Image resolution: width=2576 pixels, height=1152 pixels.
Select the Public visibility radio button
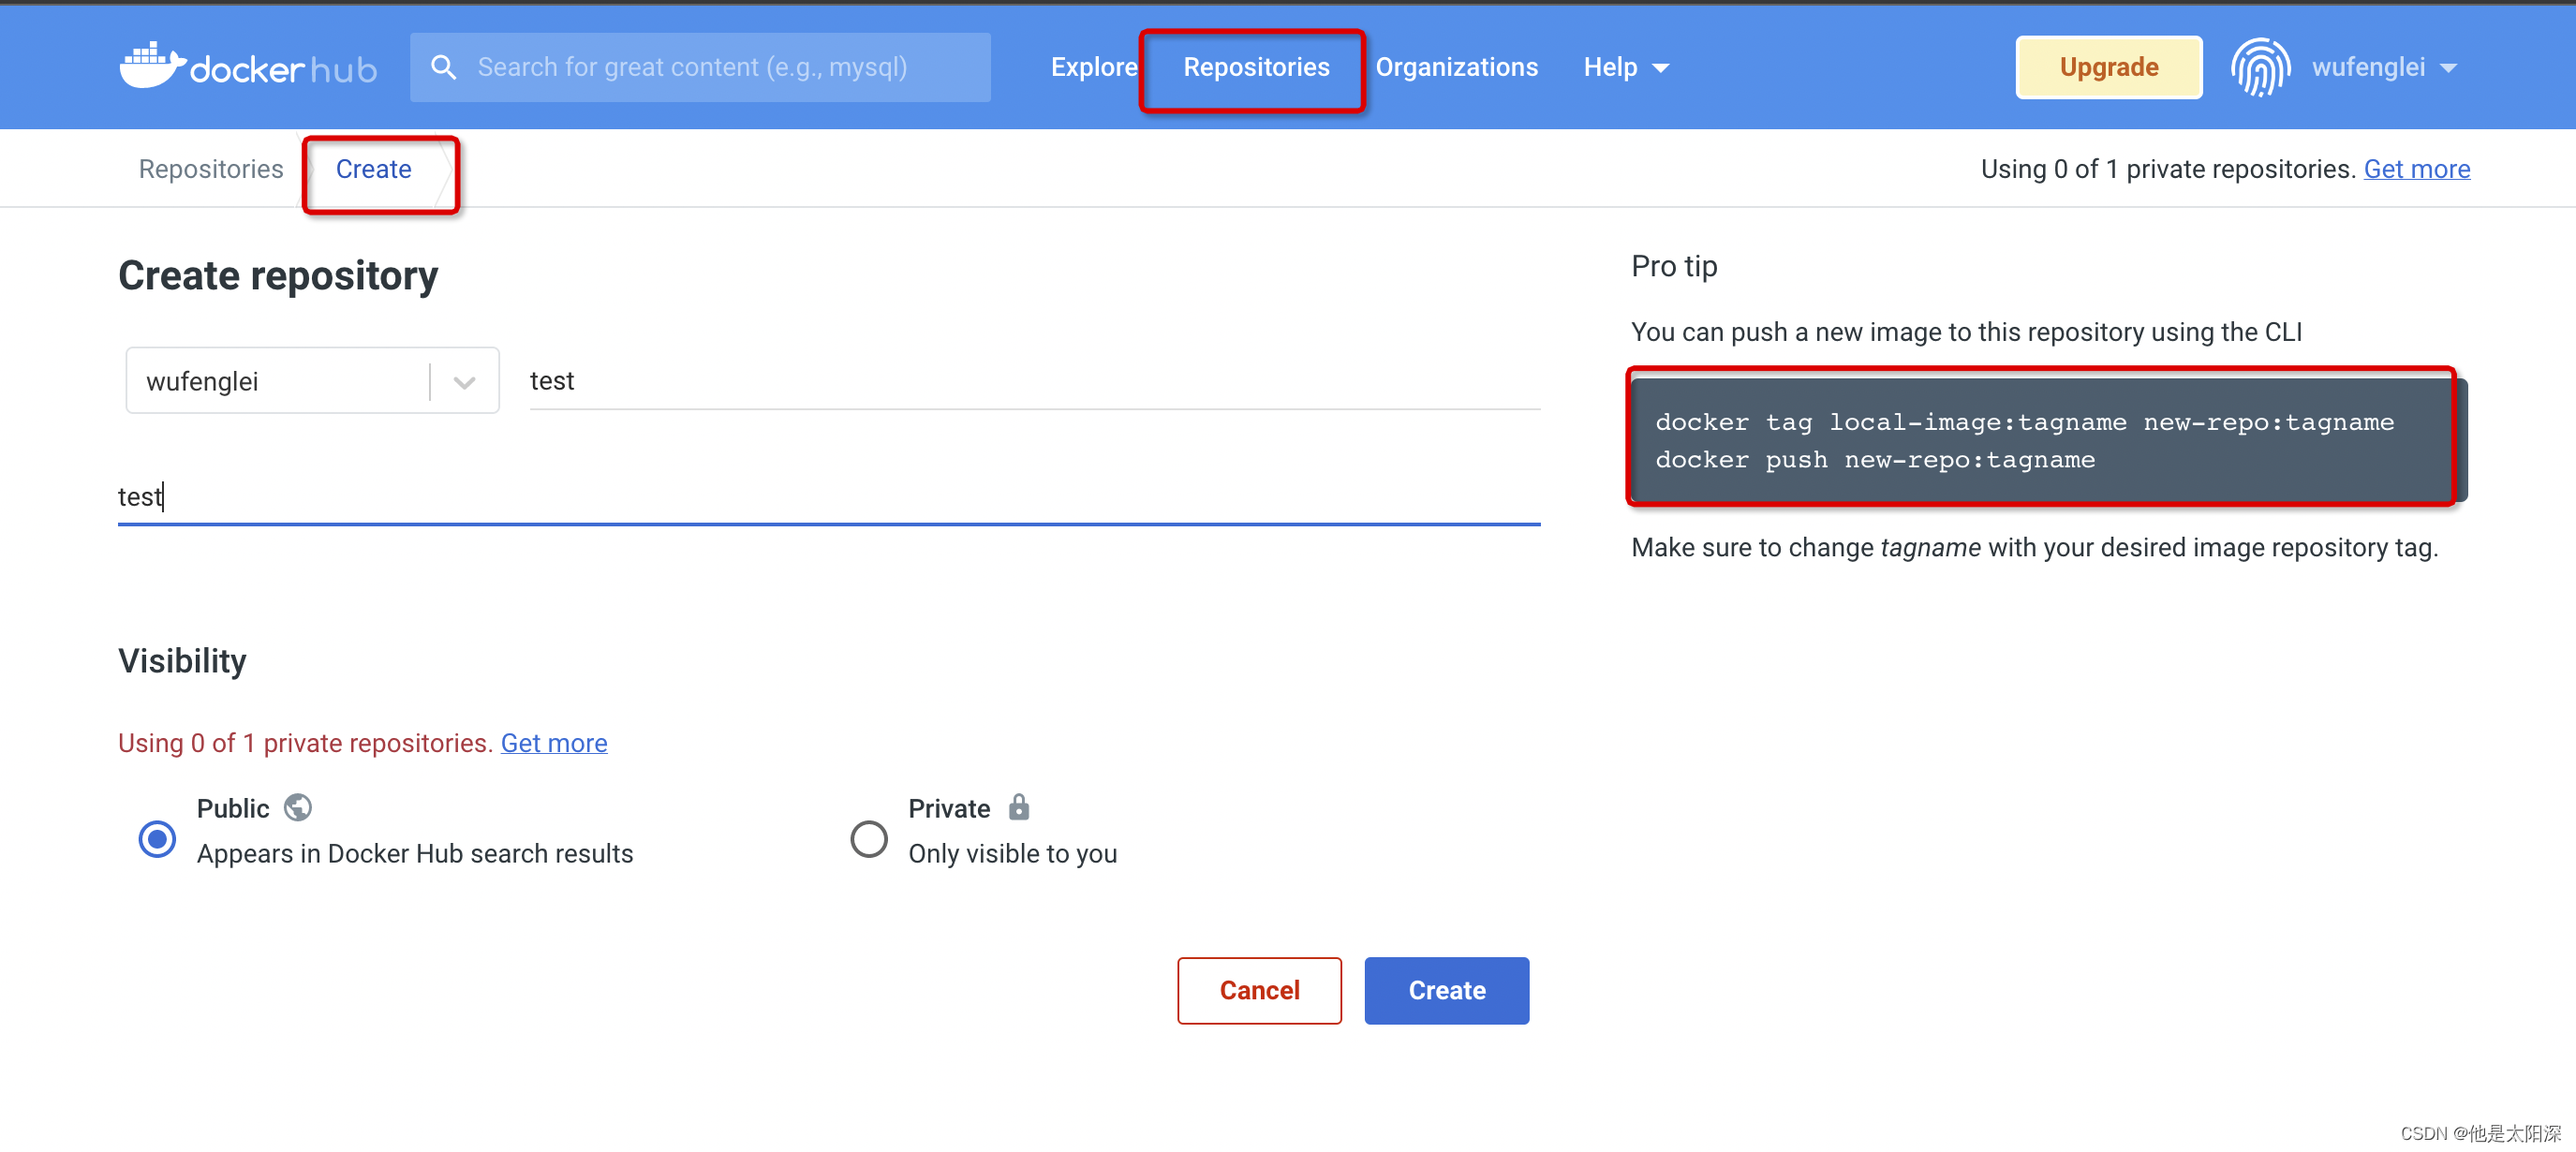click(x=157, y=838)
